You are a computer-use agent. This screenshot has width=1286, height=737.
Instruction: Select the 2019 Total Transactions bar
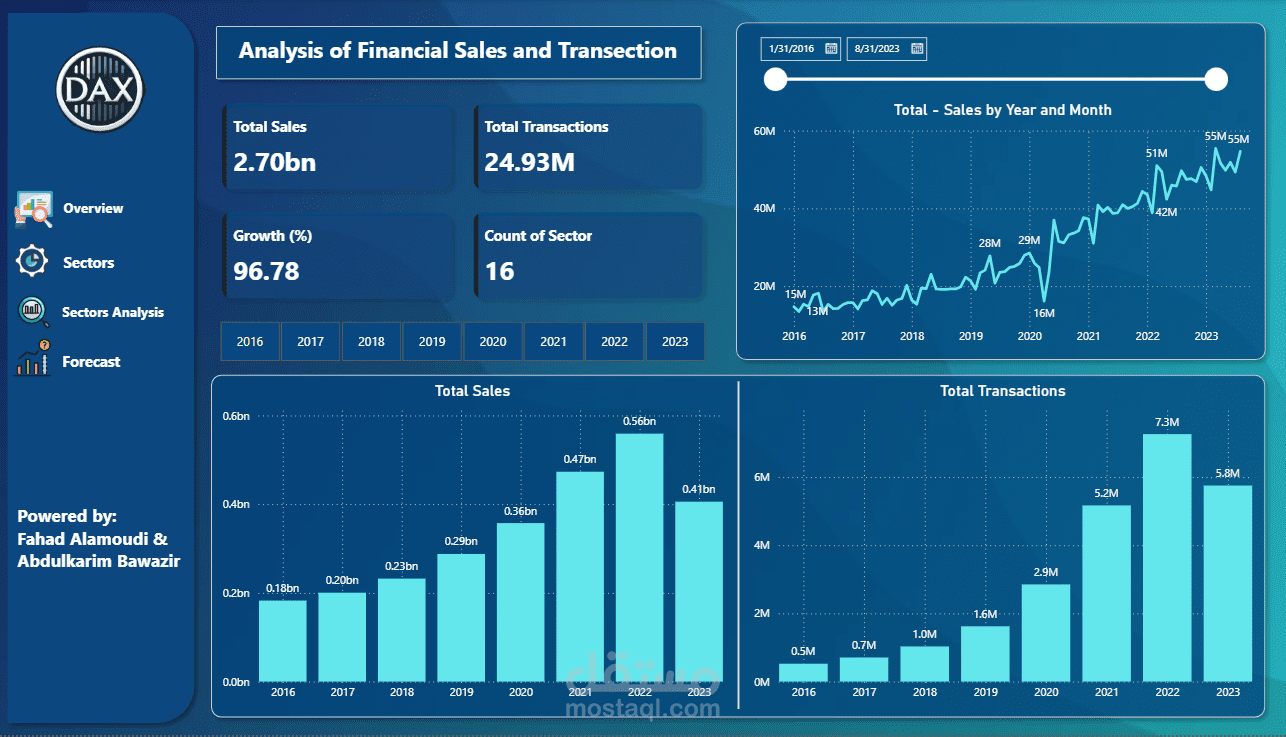pyautogui.click(x=985, y=654)
